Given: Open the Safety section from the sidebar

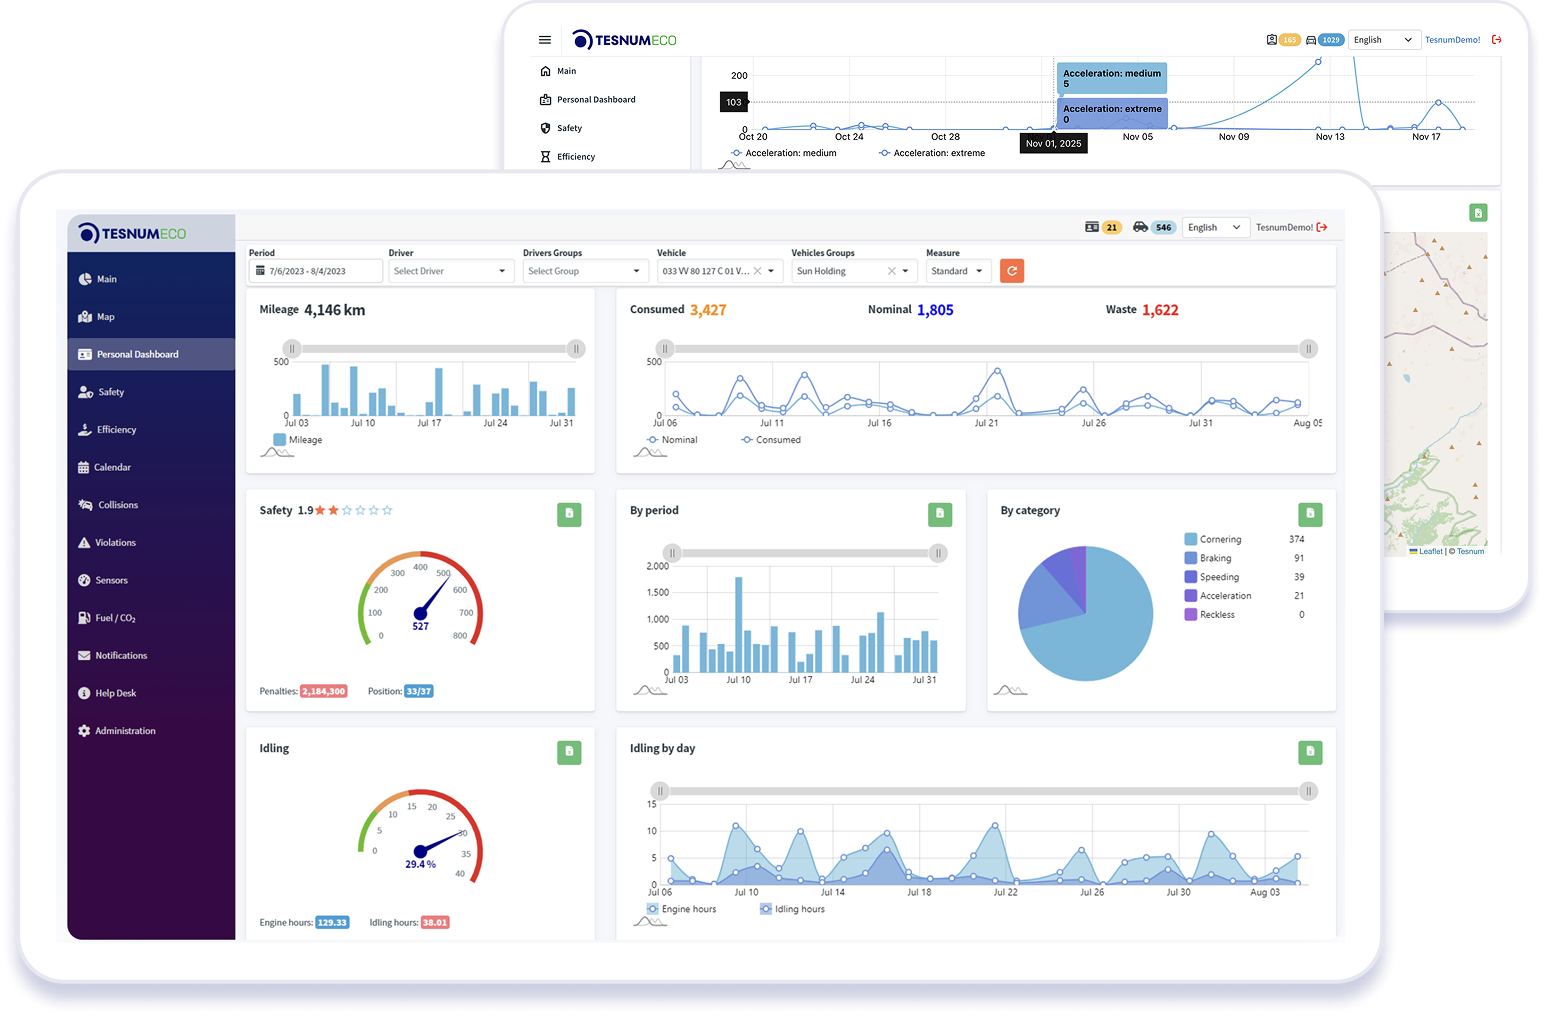Looking at the screenshot, I should point(110,391).
